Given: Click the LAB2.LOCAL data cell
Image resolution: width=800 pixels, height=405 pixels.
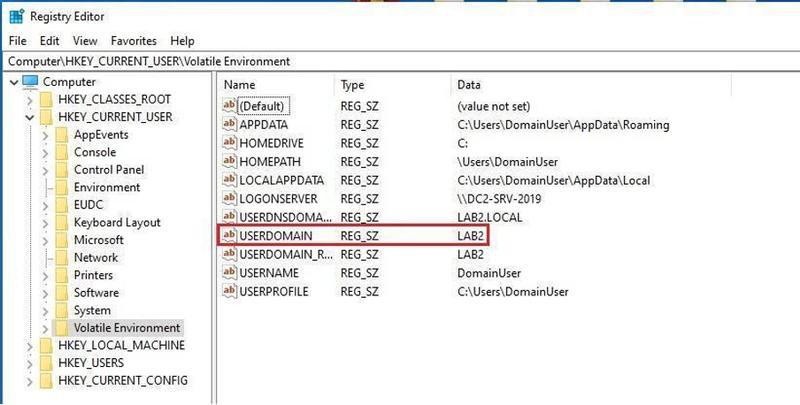Looking at the screenshot, I should point(489,217).
